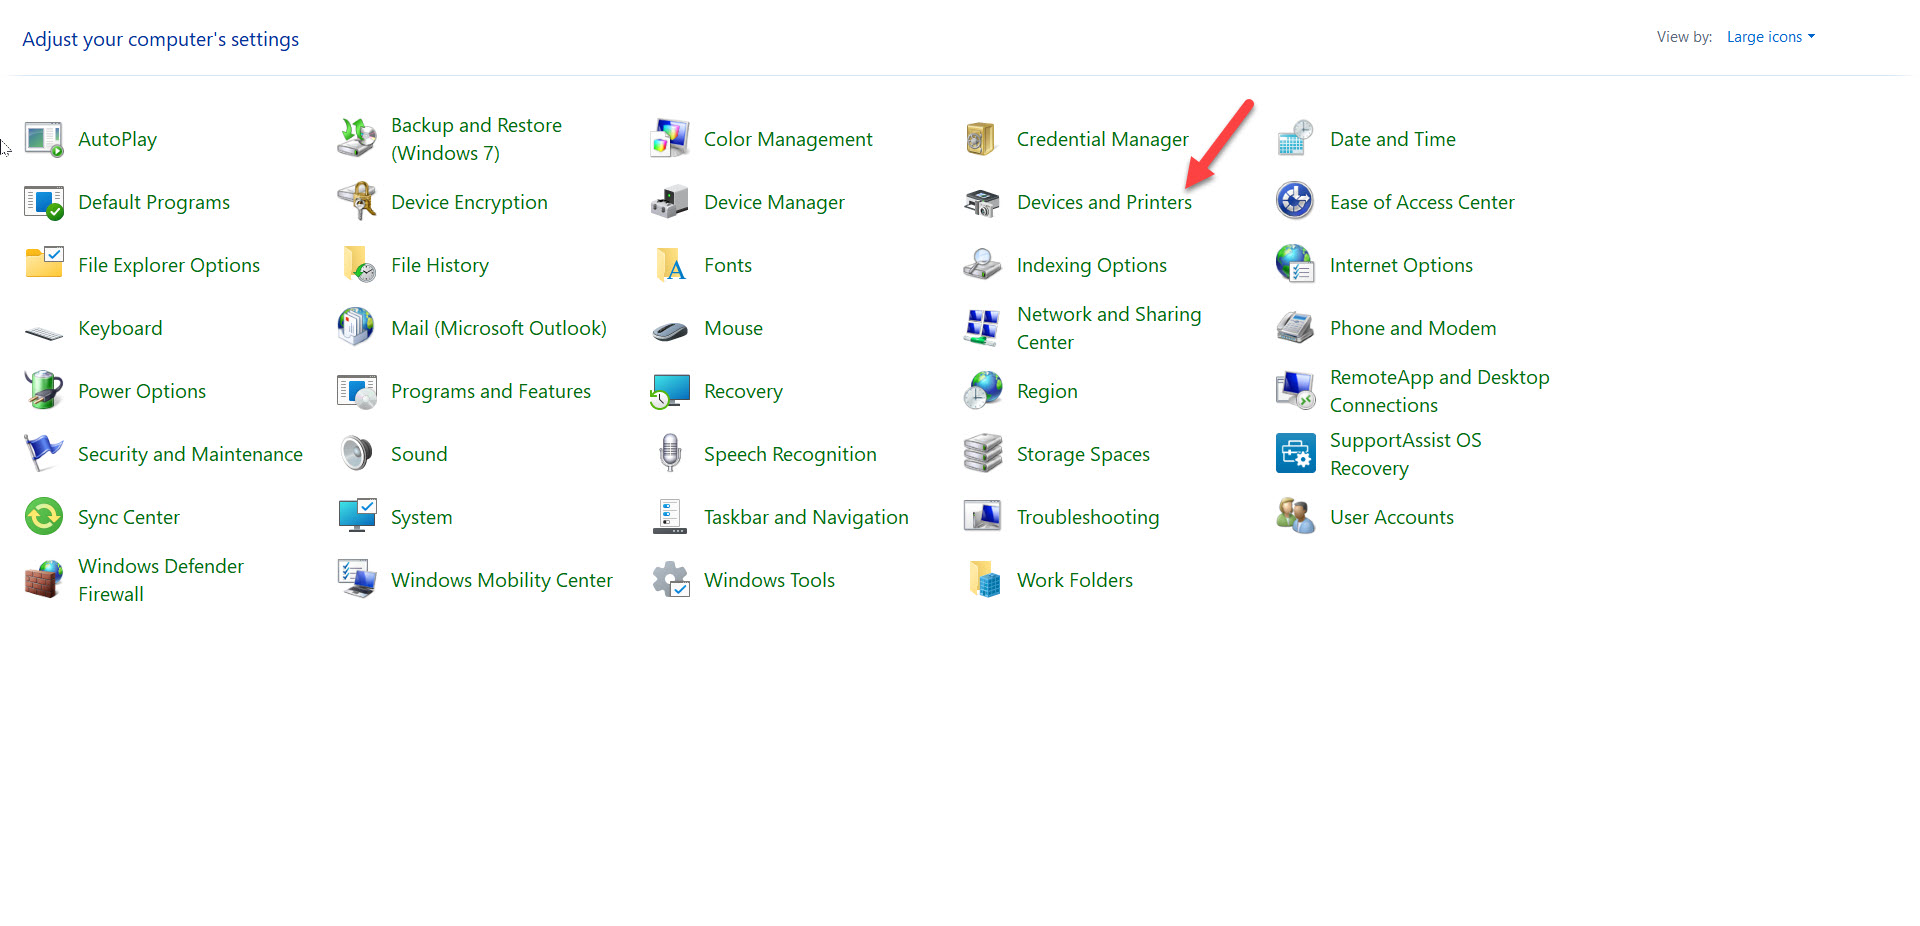Launch the Color Management applet

point(788,139)
